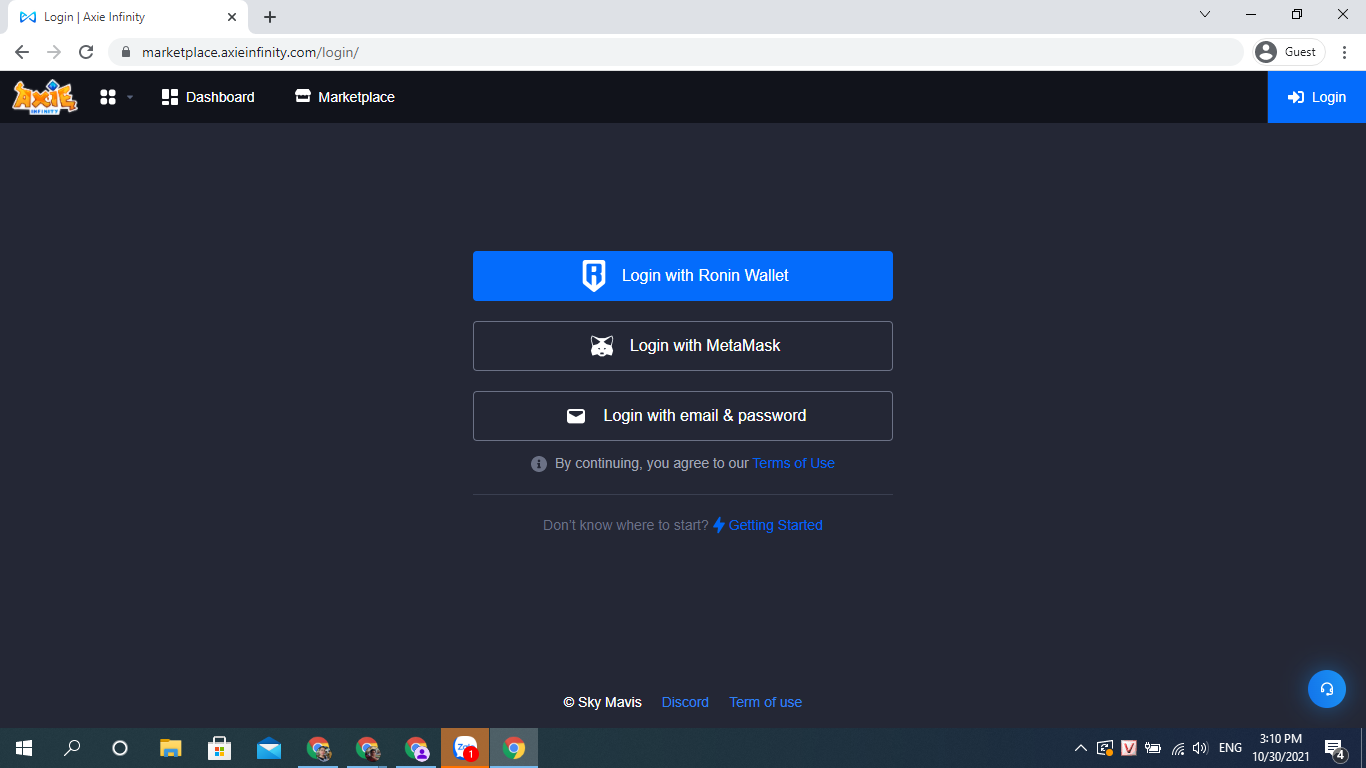Click the Axie Infinity logo
1366x768 pixels.
click(44, 97)
